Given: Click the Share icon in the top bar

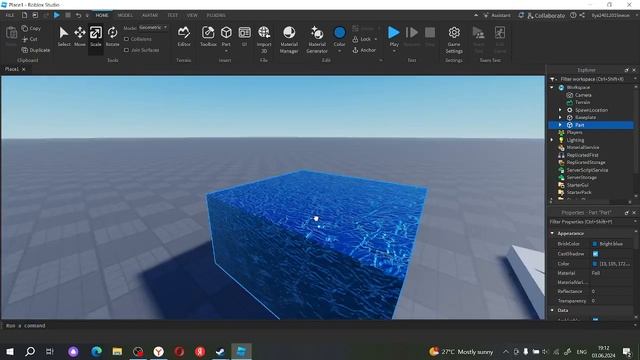Looking at the screenshot, I should point(582,15).
